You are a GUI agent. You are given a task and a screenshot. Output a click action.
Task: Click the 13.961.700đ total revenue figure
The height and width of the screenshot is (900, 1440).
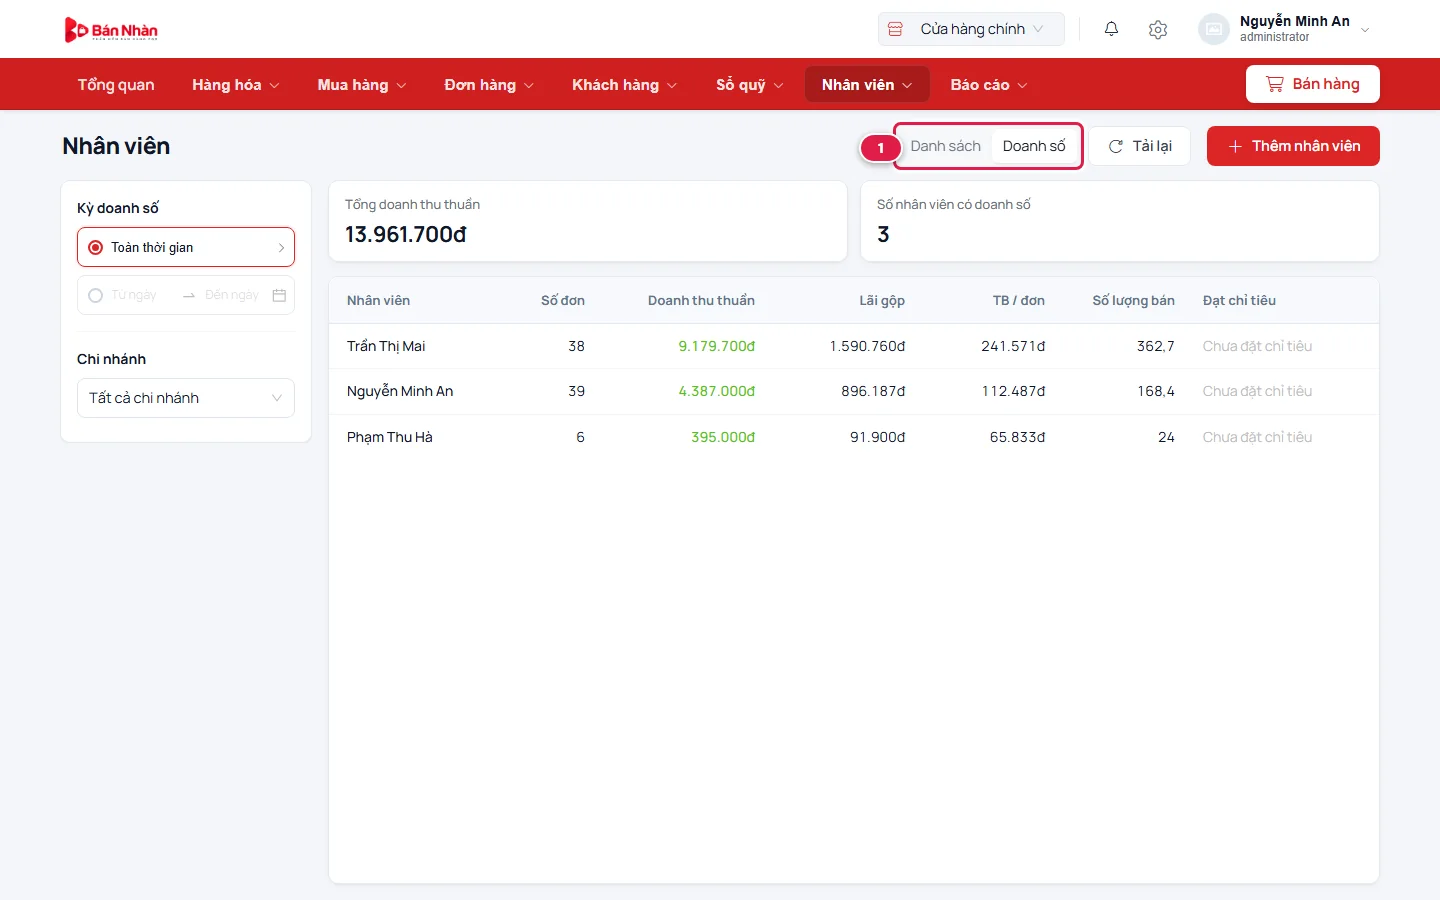pyautogui.click(x=406, y=234)
